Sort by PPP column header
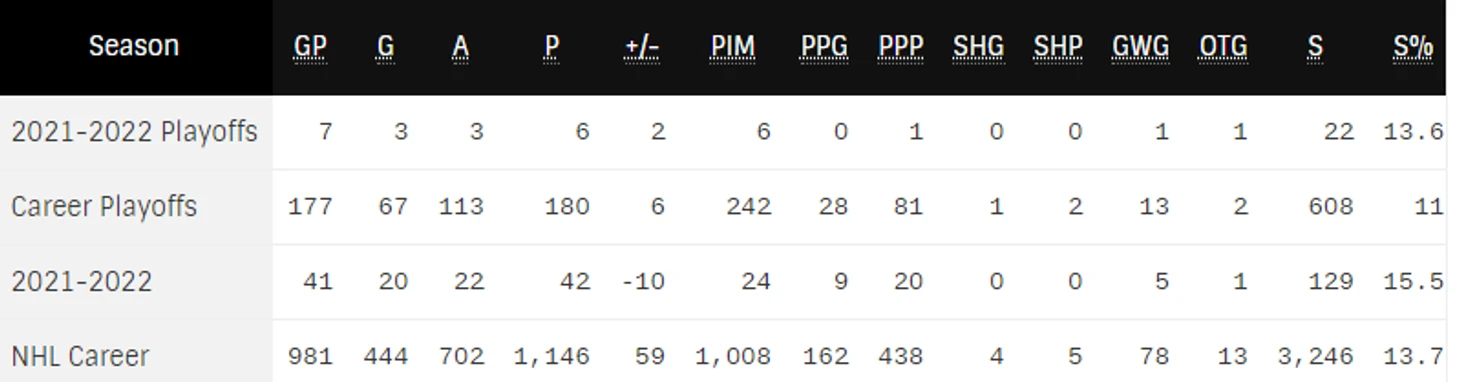Screen dimensions: 1460x382 click(901, 46)
